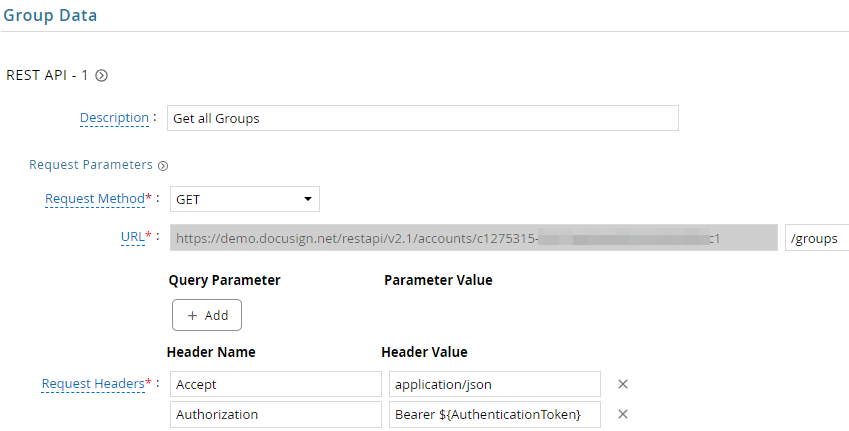
Task: Click the Request Method help label
Action: tap(95, 199)
